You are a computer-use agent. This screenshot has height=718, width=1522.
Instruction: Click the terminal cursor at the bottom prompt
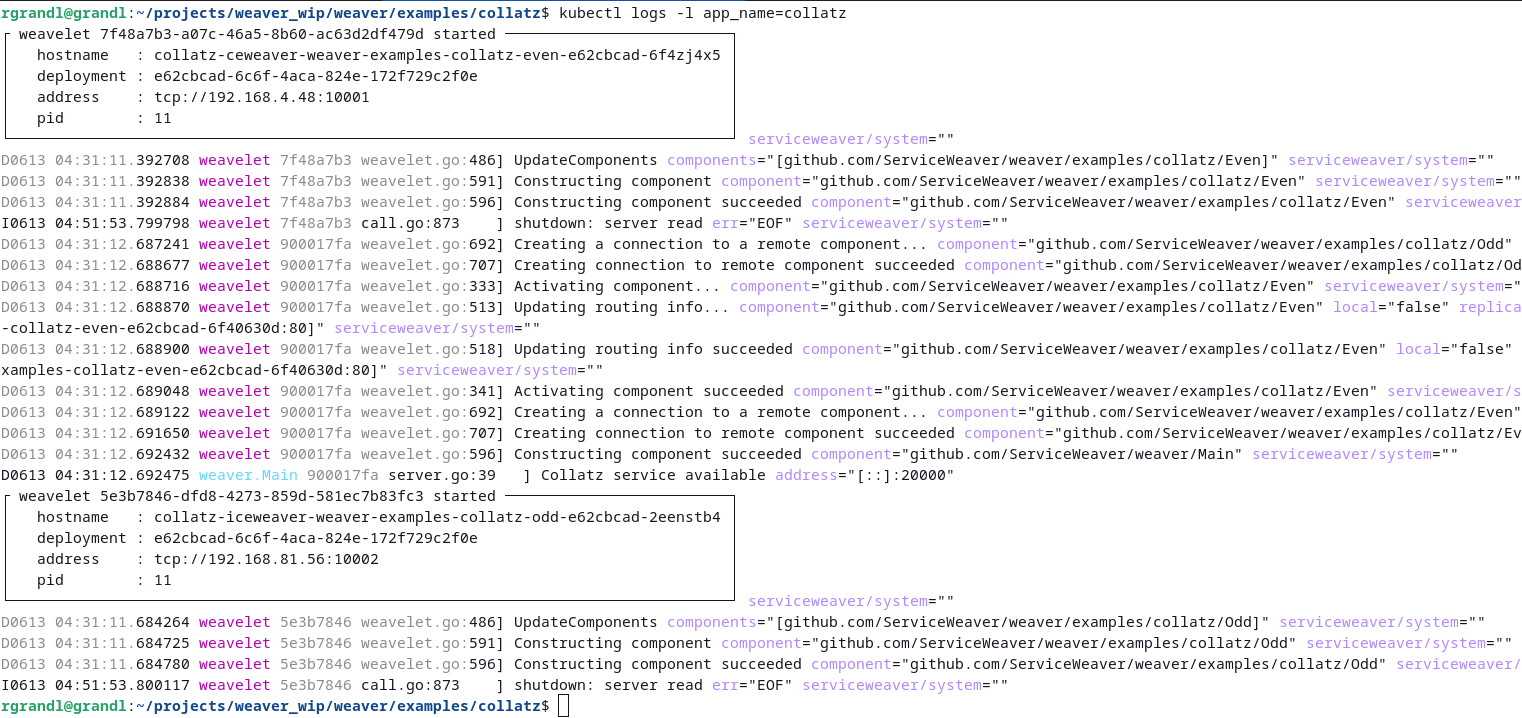point(564,706)
